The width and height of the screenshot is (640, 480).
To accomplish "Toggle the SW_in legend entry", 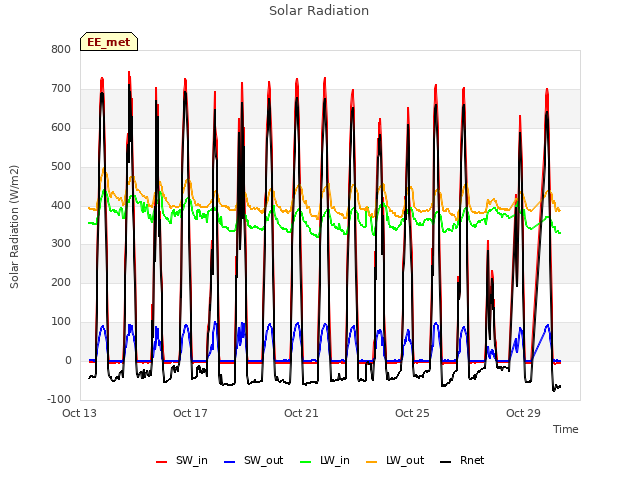I will click(182, 460).
